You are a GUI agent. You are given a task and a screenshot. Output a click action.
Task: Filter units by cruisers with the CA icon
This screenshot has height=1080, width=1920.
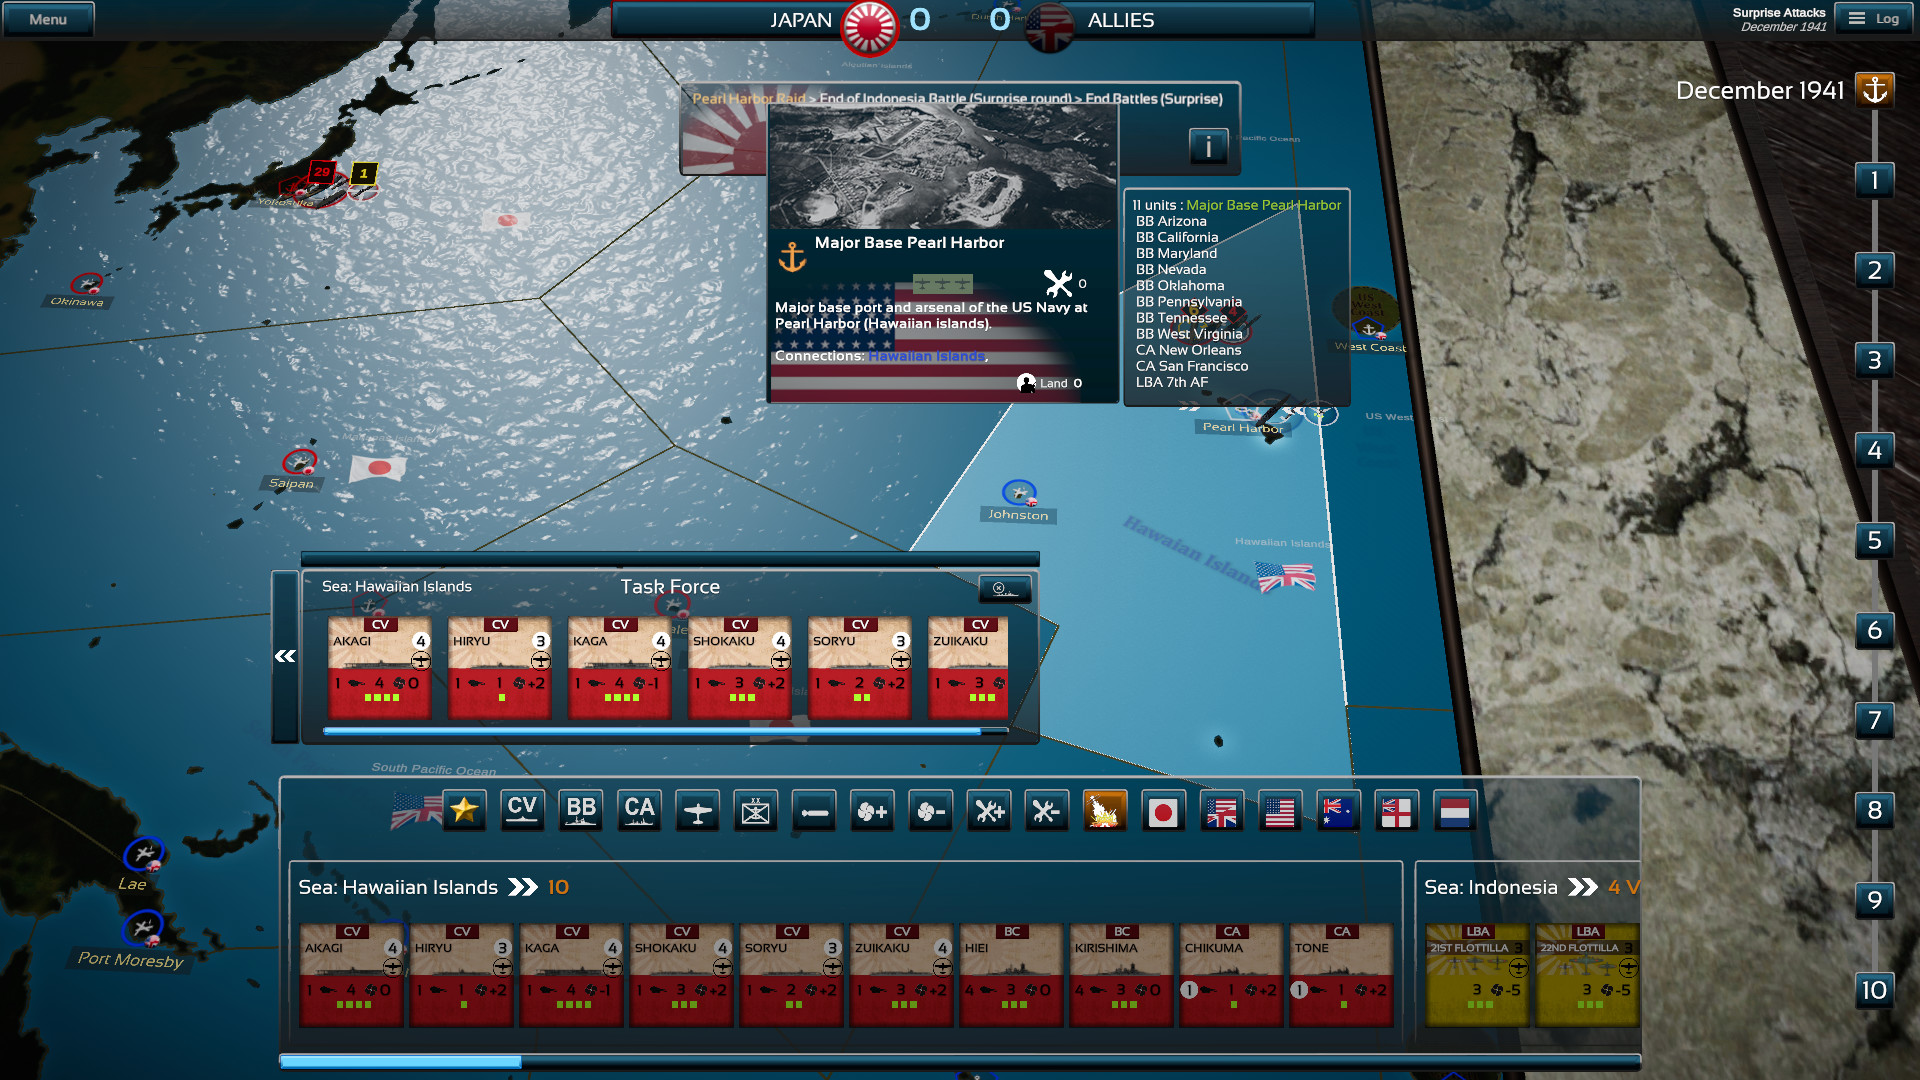pos(639,810)
